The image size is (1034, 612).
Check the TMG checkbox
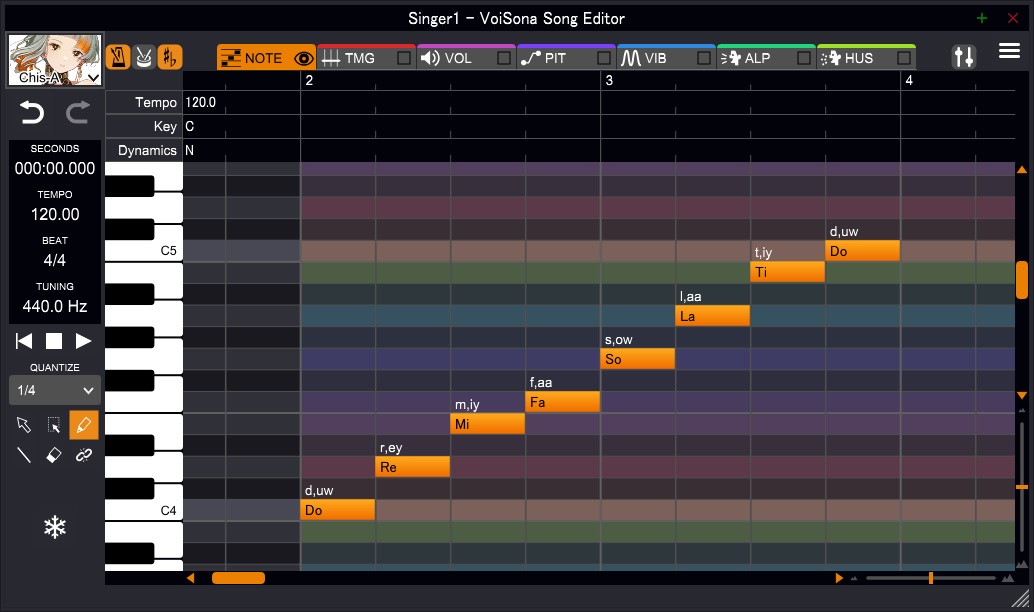404,58
